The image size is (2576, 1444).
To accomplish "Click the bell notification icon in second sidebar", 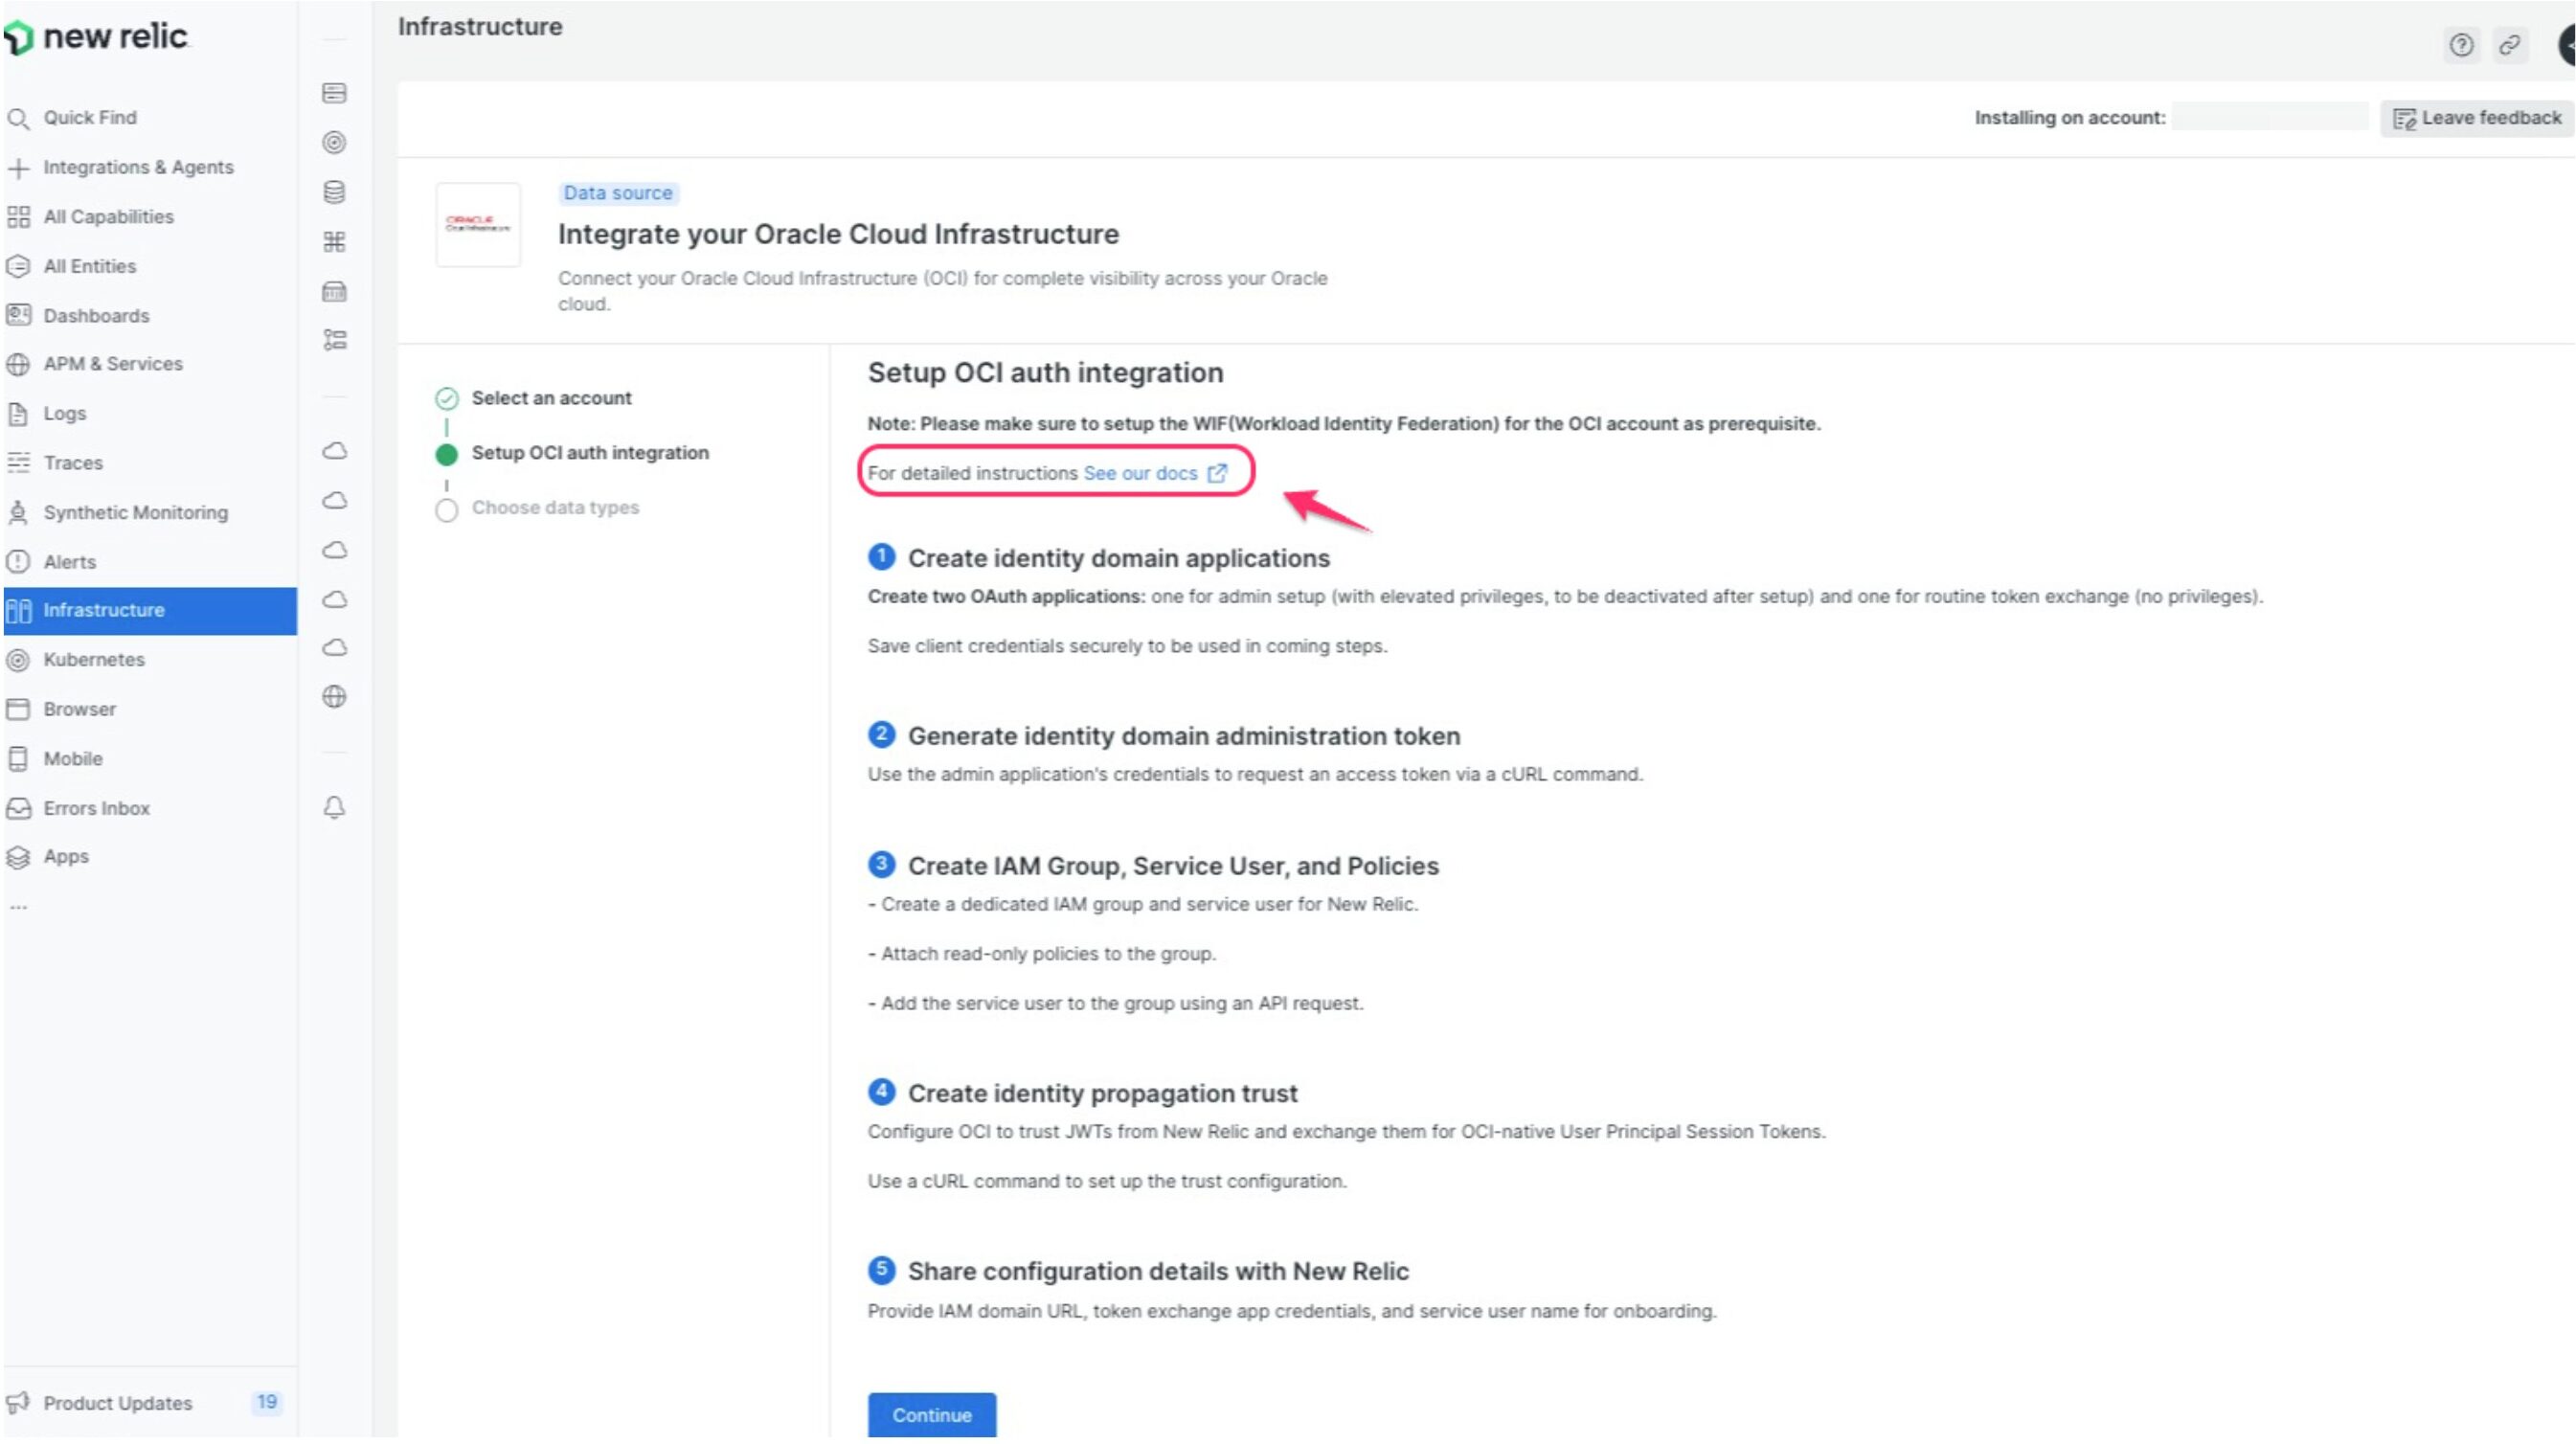I will point(334,807).
